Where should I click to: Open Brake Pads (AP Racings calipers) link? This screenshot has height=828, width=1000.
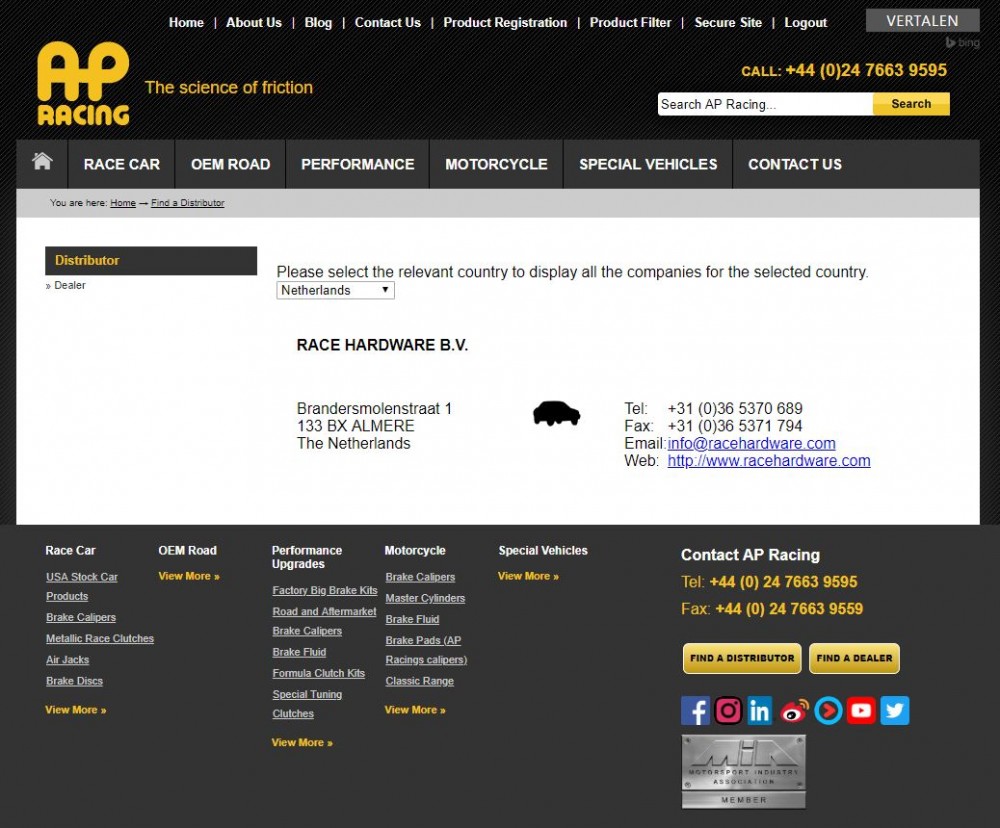[x=426, y=650]
